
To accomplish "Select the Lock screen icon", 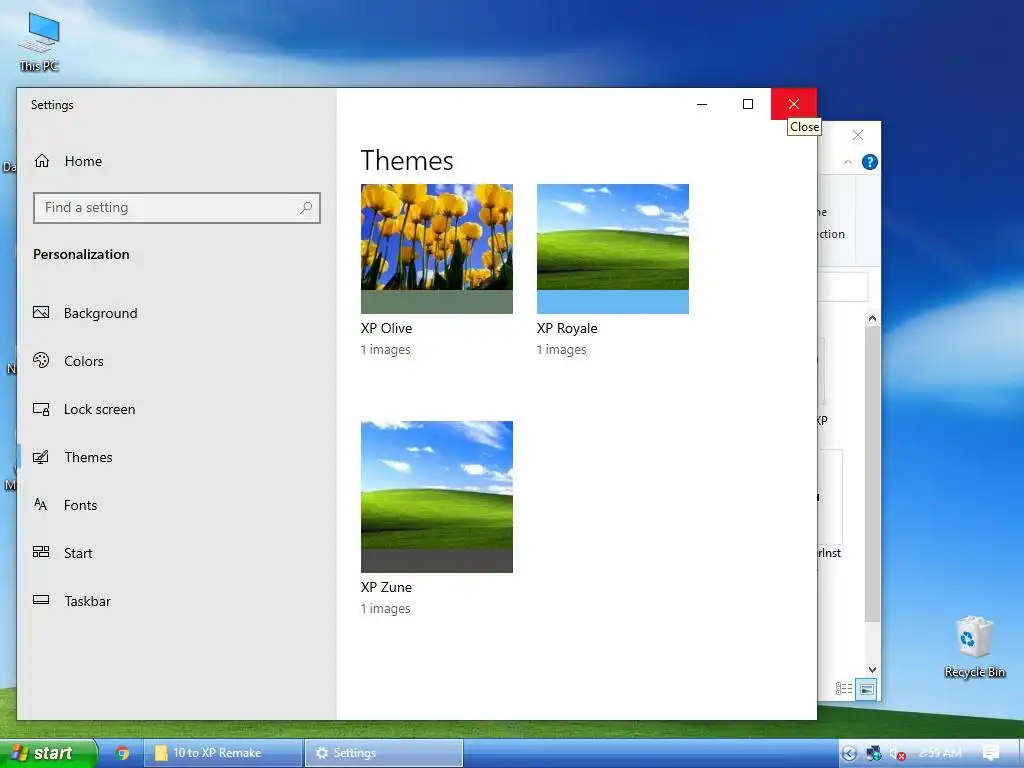I will tap(41, 409).
